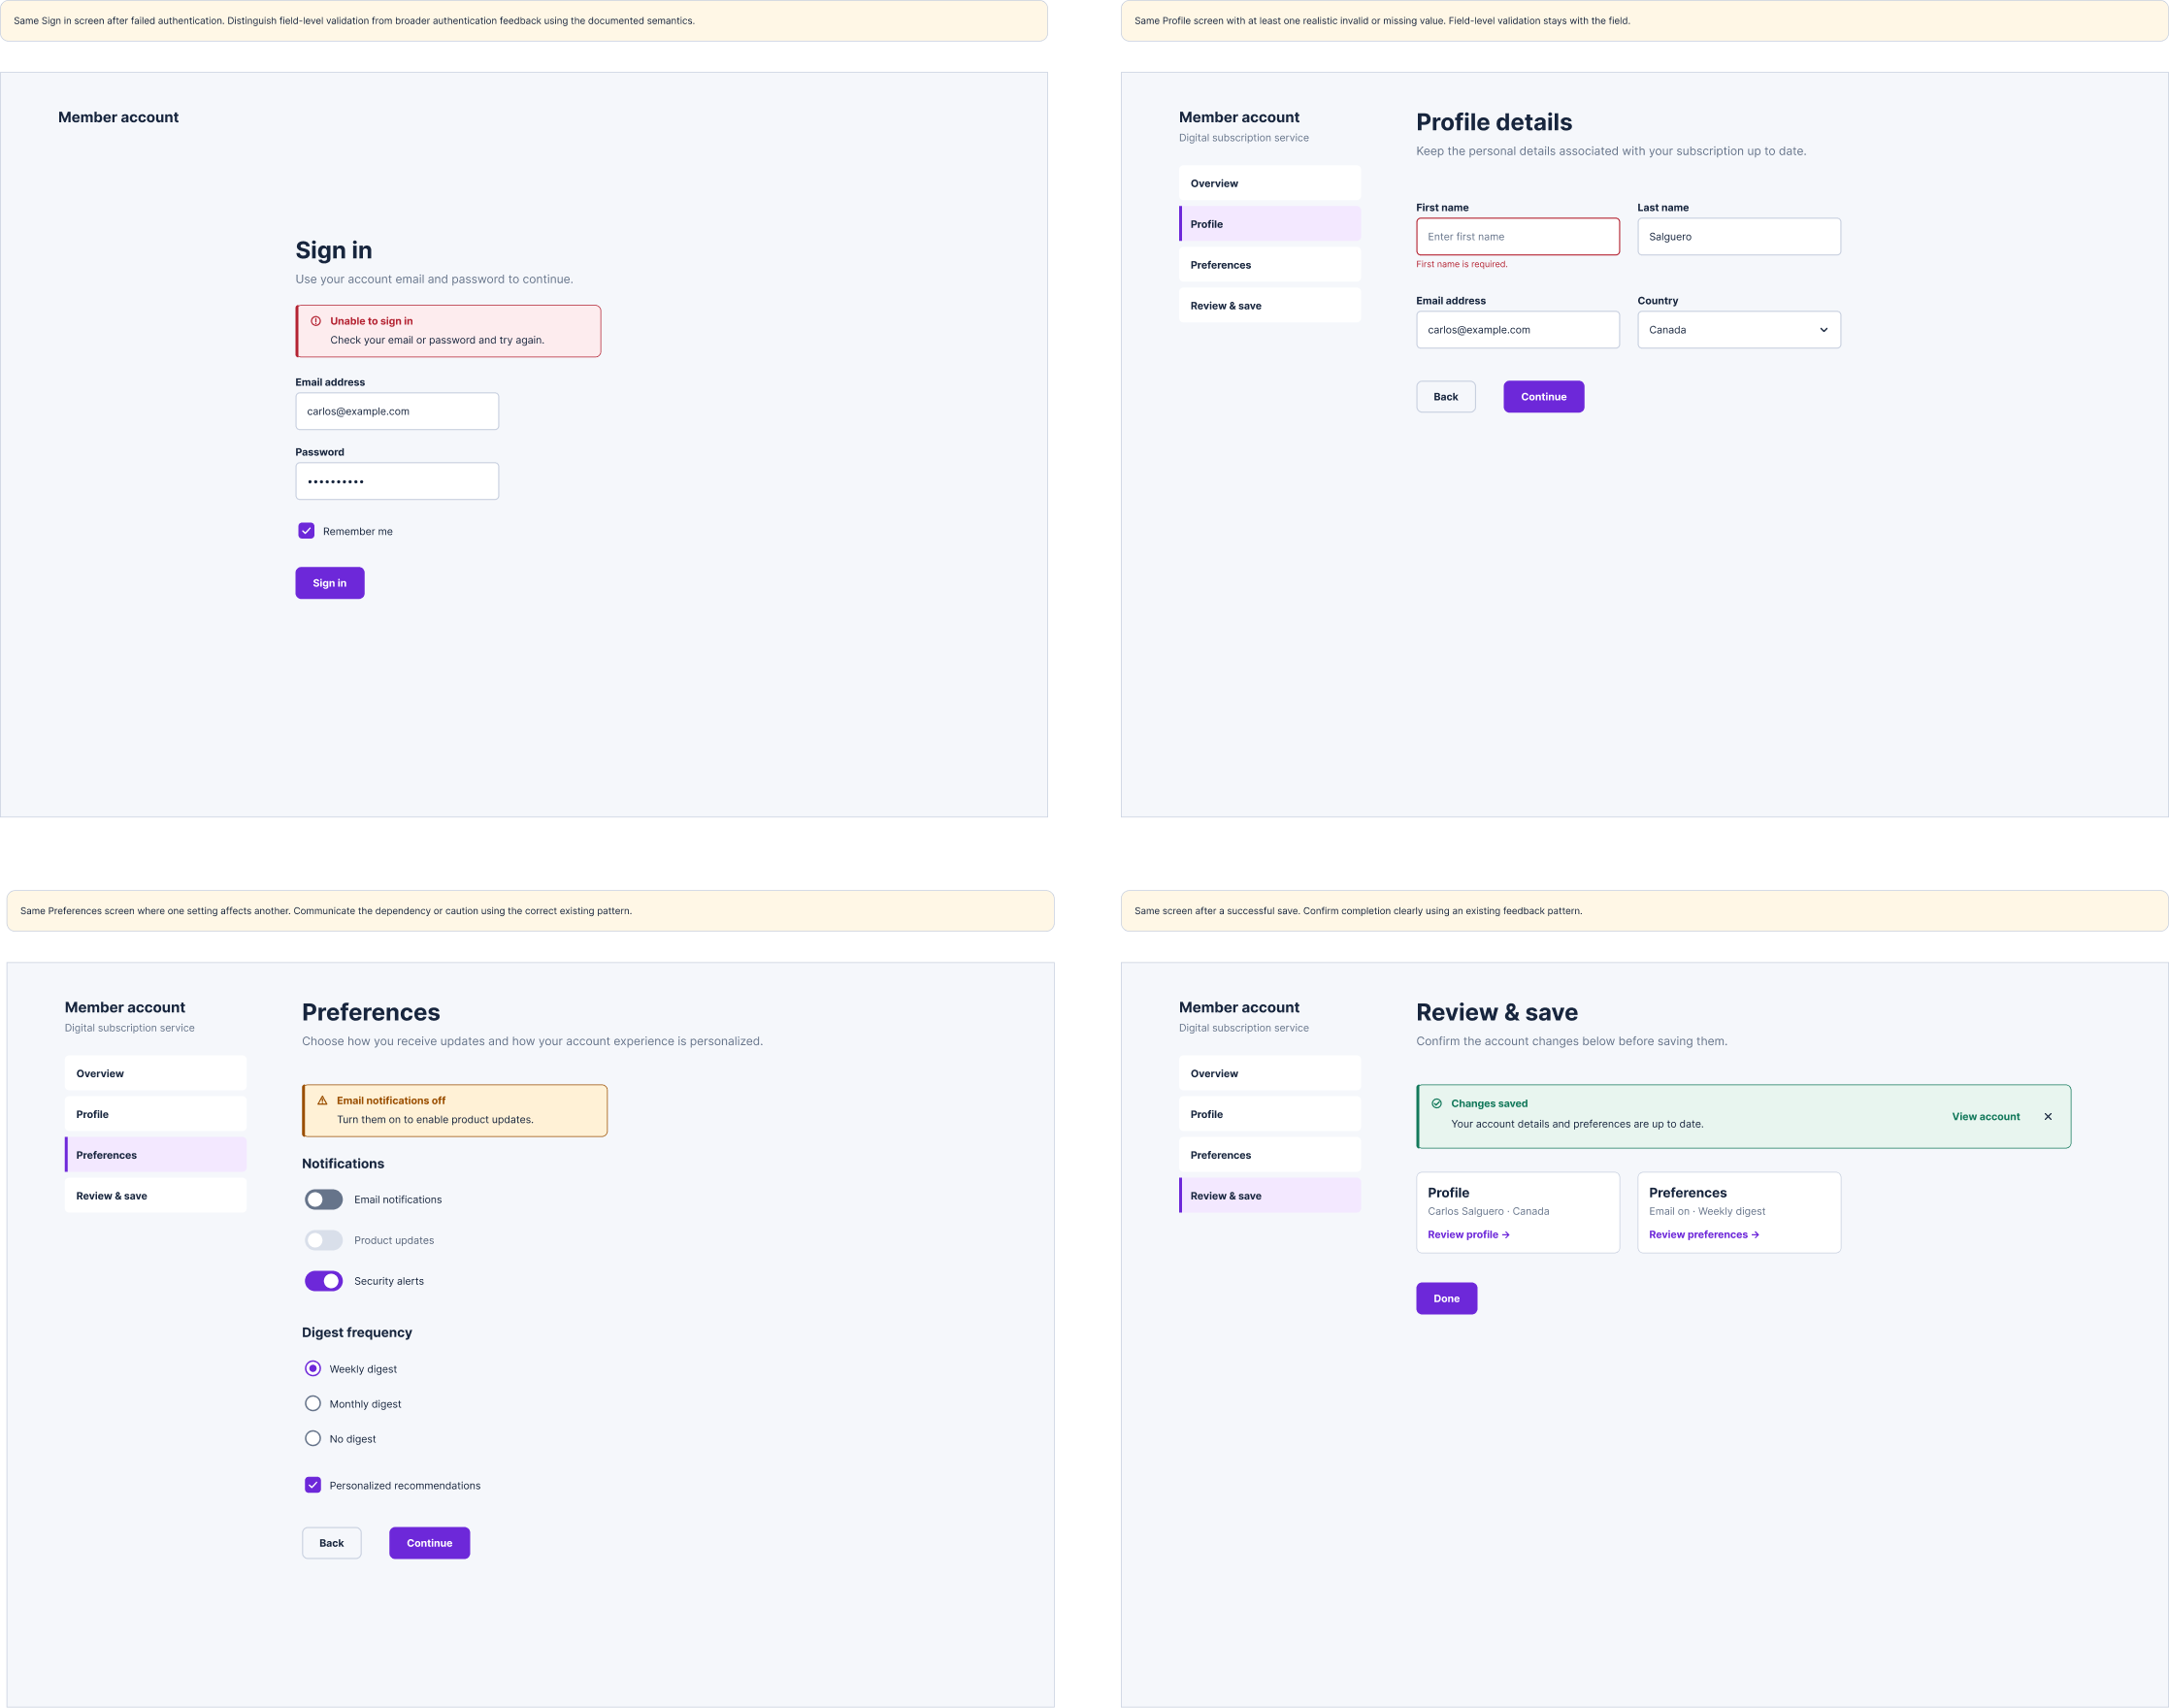Uncheck Personalized recommendations checkbox

[313, 1485]
